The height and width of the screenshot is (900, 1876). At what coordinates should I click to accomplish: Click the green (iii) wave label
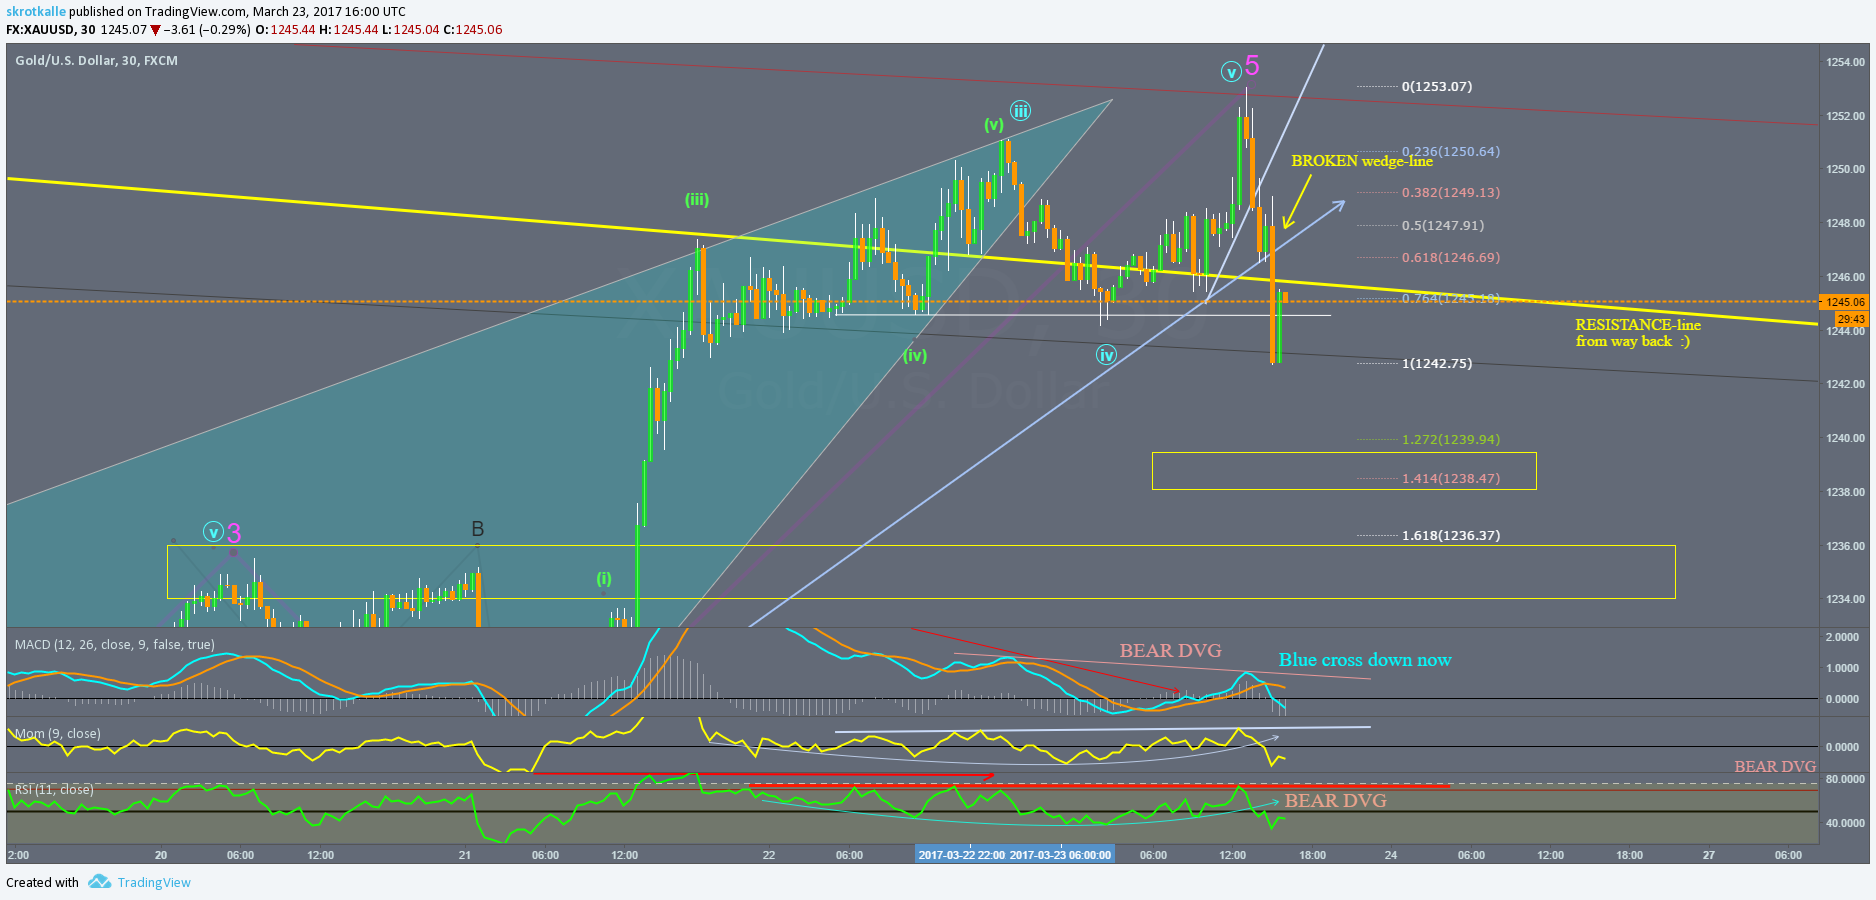coord(697,200)
